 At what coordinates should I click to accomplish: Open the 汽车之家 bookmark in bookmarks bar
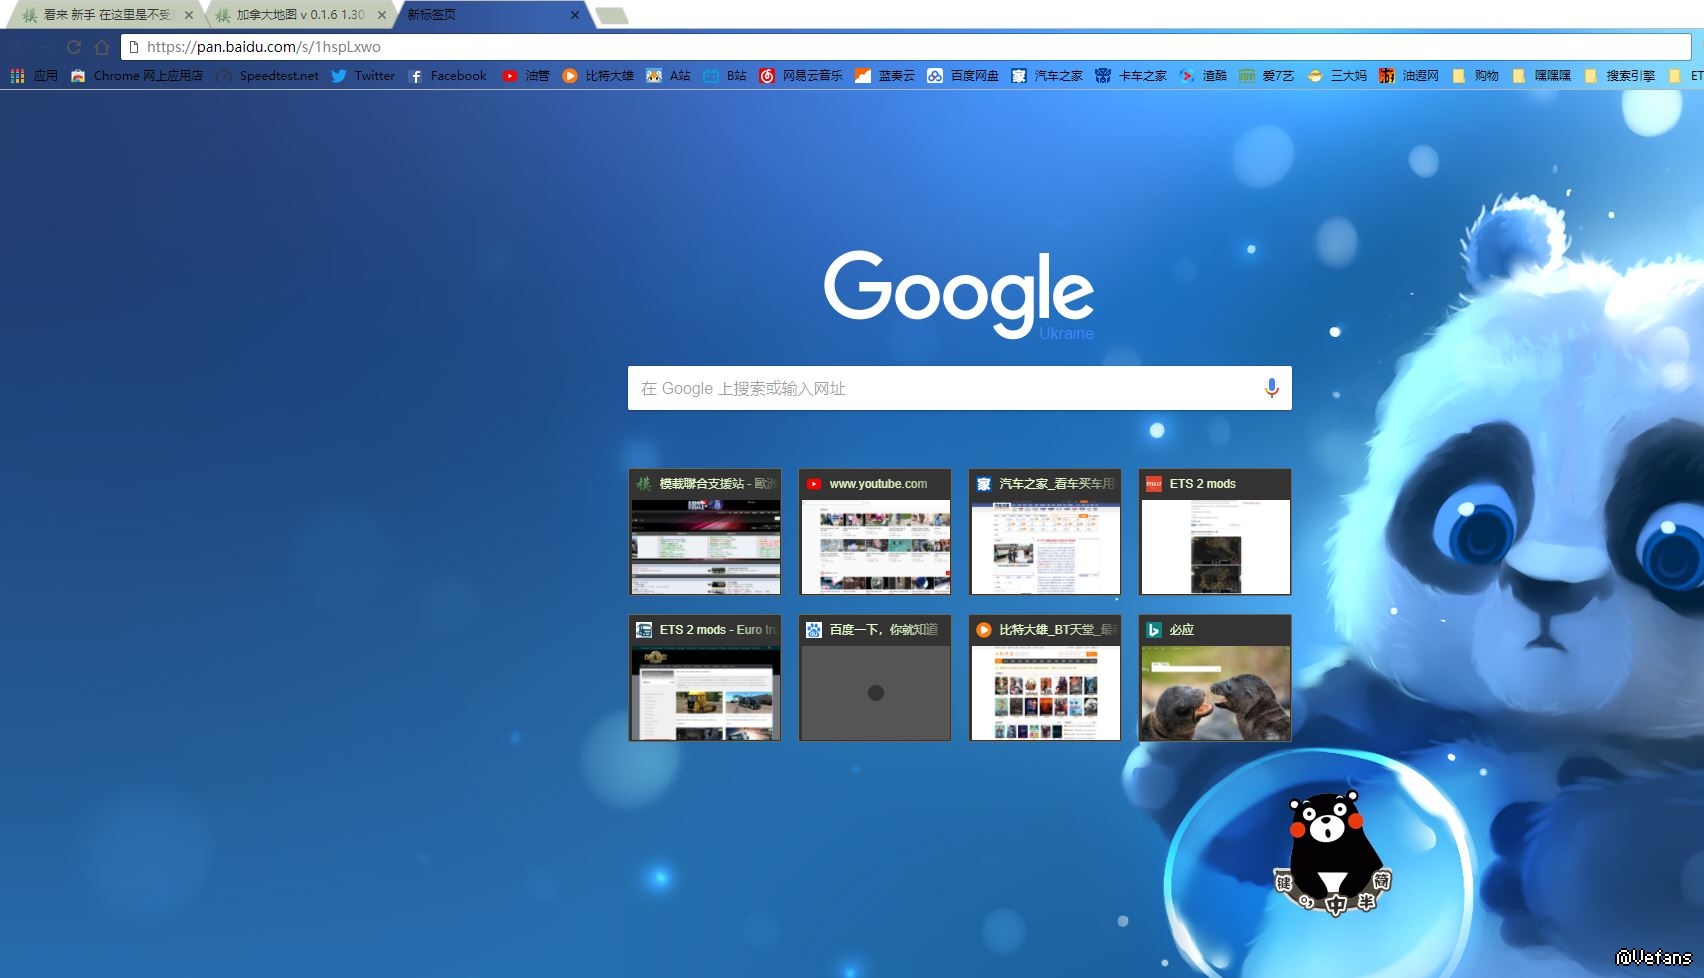(x=1047, y=76)
